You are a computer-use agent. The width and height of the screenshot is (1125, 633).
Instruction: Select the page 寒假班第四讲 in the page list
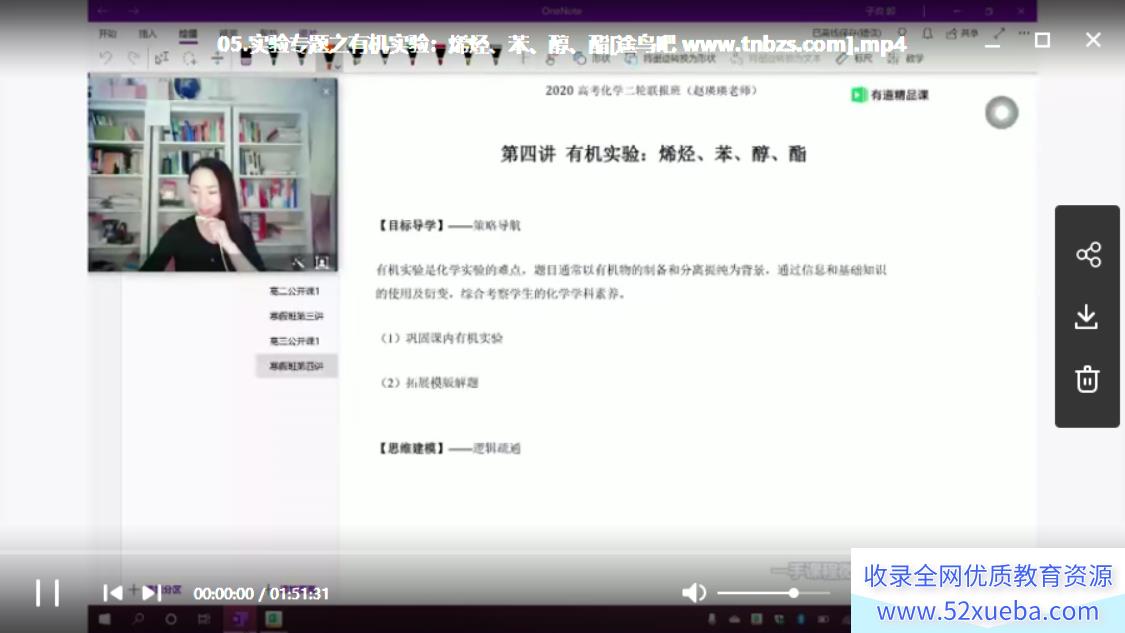[296, 366]
